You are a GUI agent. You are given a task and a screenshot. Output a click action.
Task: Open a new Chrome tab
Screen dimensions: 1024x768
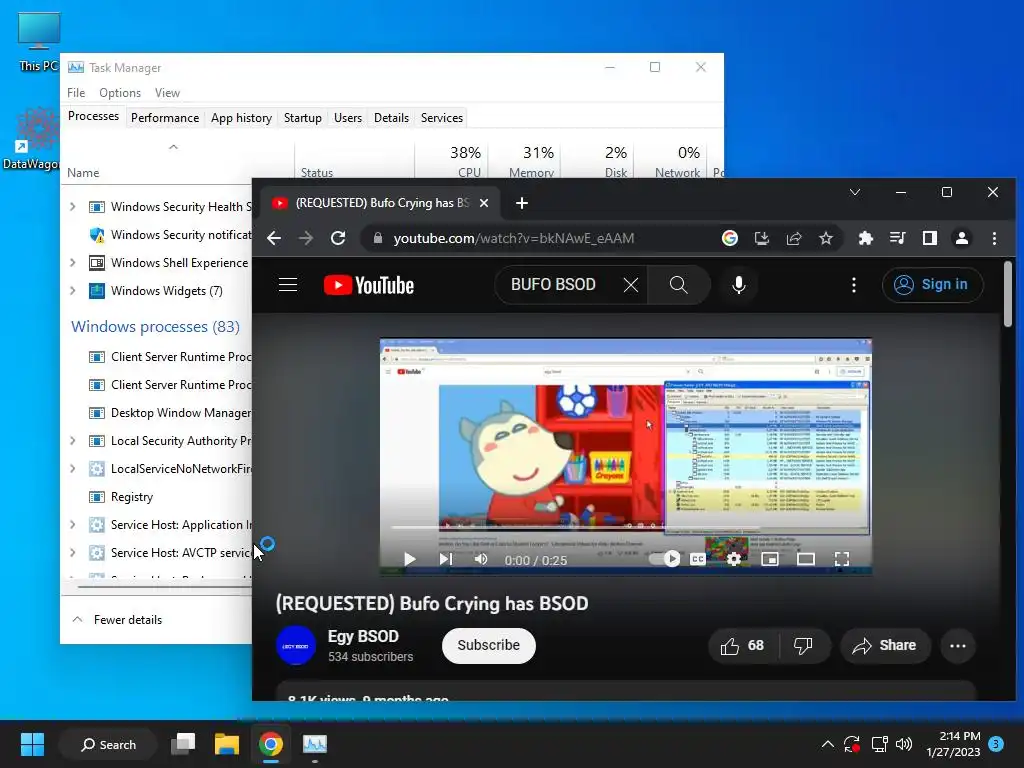tap(521, 203)
